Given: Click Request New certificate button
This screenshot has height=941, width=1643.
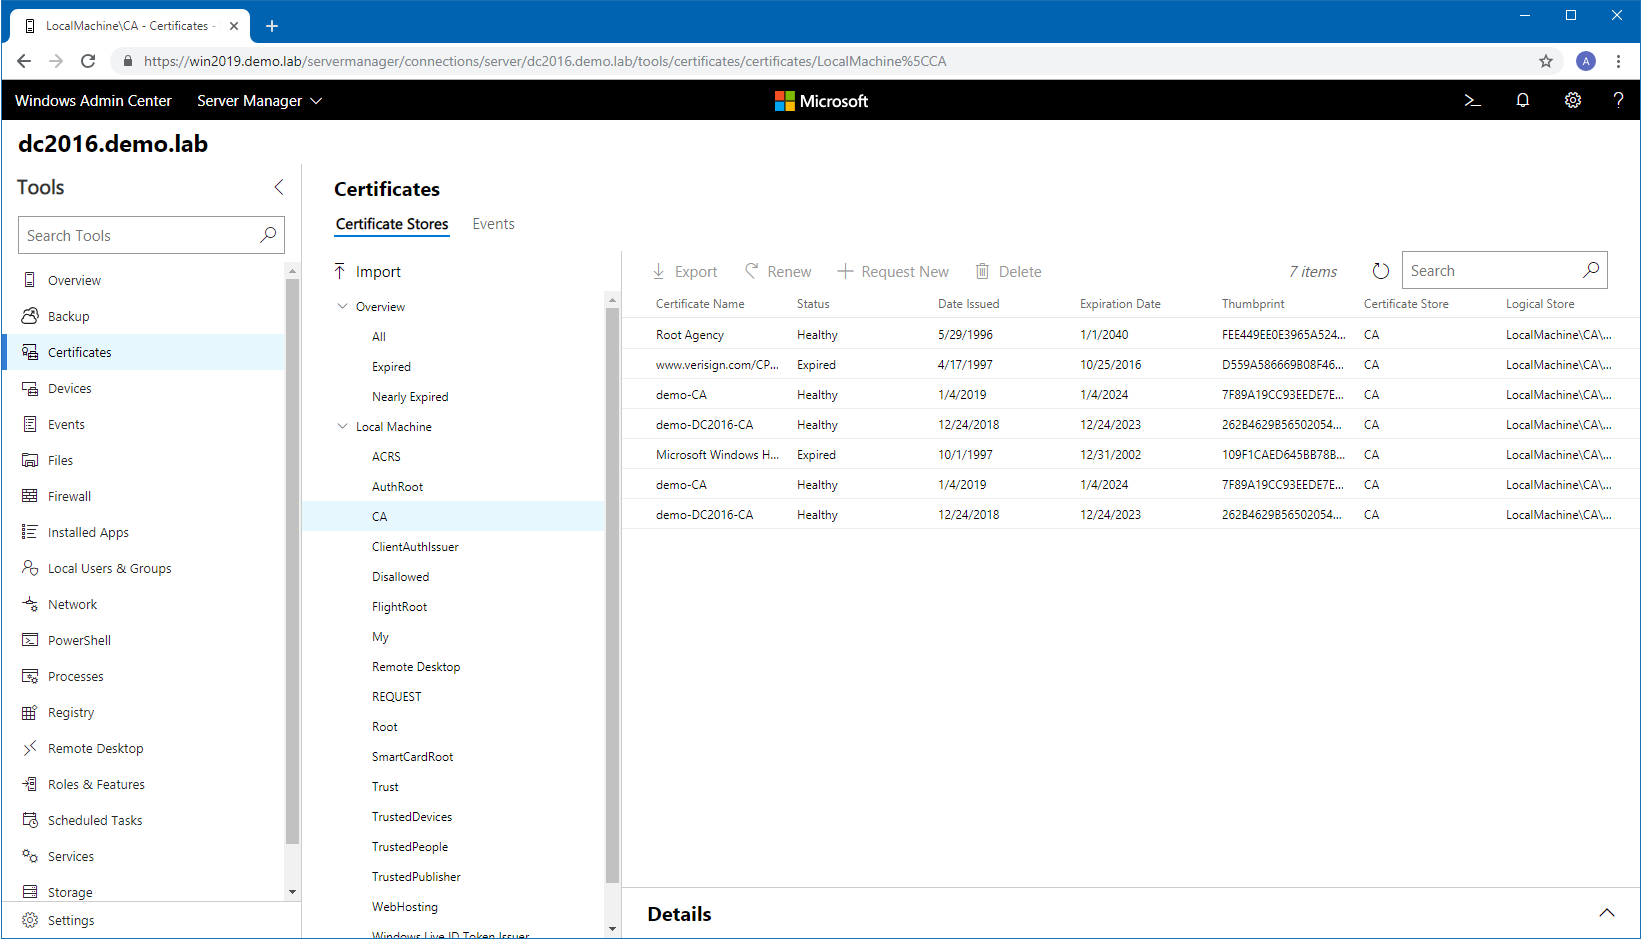Looking at the screenshot, I should tap(893, 272).
